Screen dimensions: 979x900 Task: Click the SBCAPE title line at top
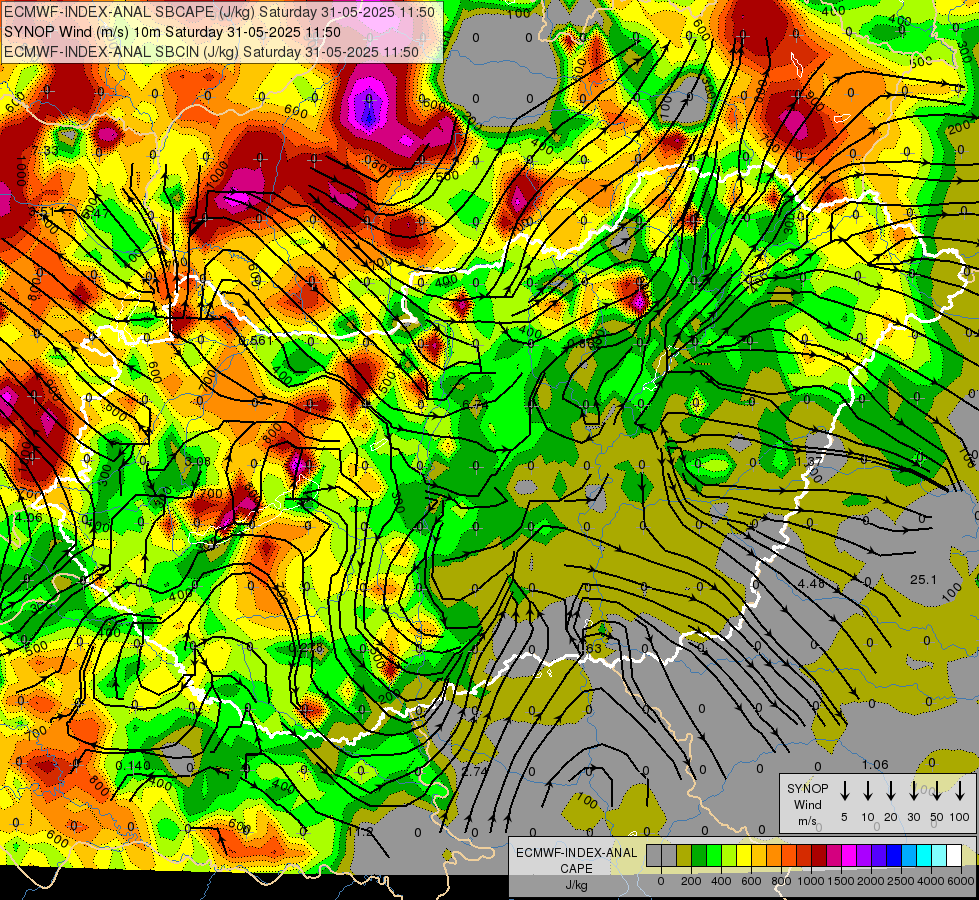tap(219, 12)
